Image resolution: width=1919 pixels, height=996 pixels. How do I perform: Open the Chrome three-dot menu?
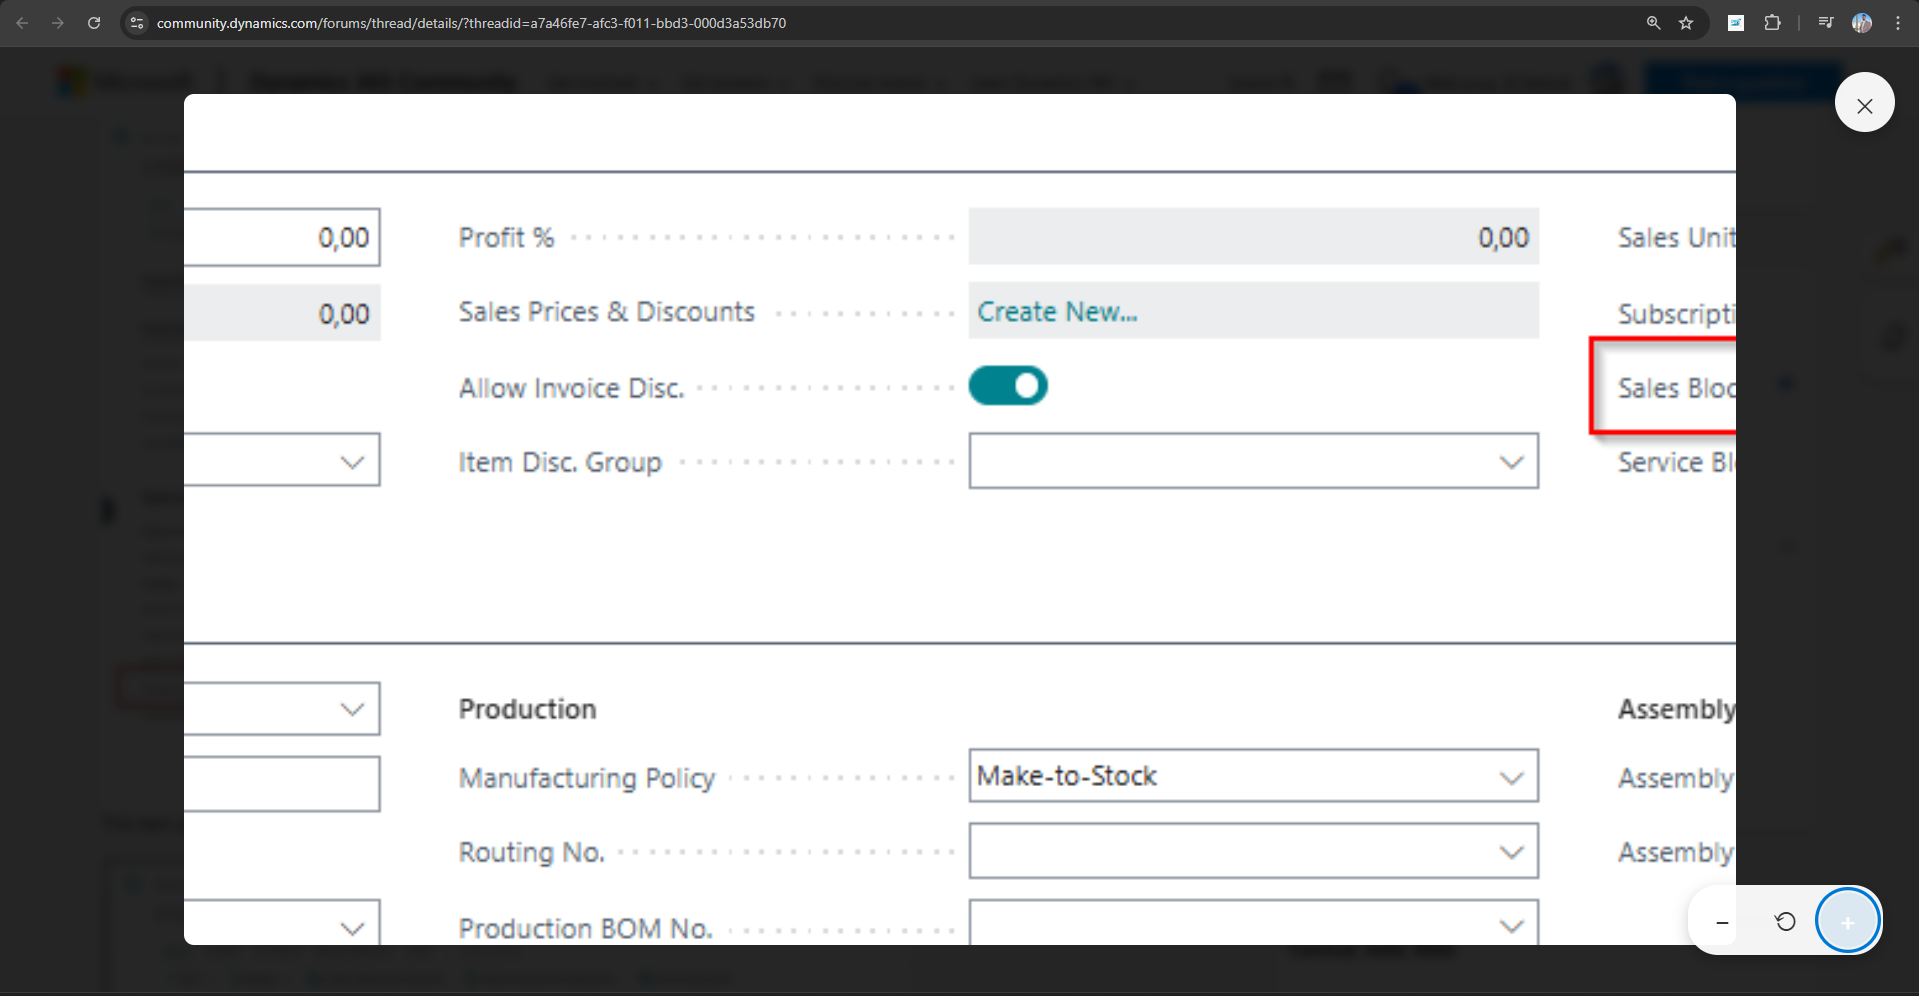tap(1899, 22)
